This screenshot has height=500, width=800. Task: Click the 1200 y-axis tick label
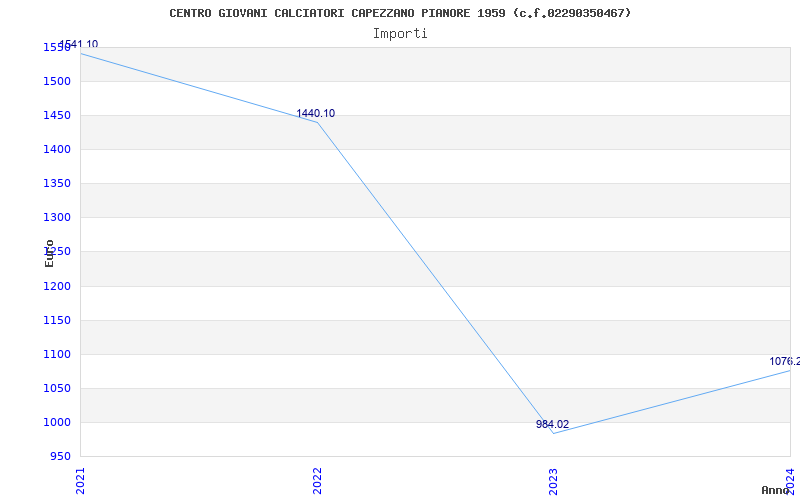57,286
